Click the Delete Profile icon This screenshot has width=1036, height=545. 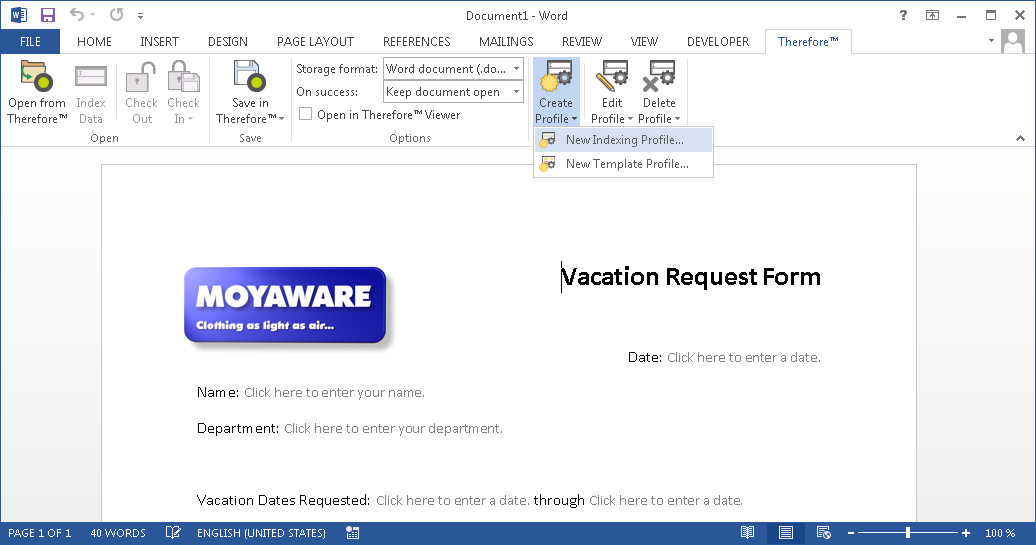658,77
